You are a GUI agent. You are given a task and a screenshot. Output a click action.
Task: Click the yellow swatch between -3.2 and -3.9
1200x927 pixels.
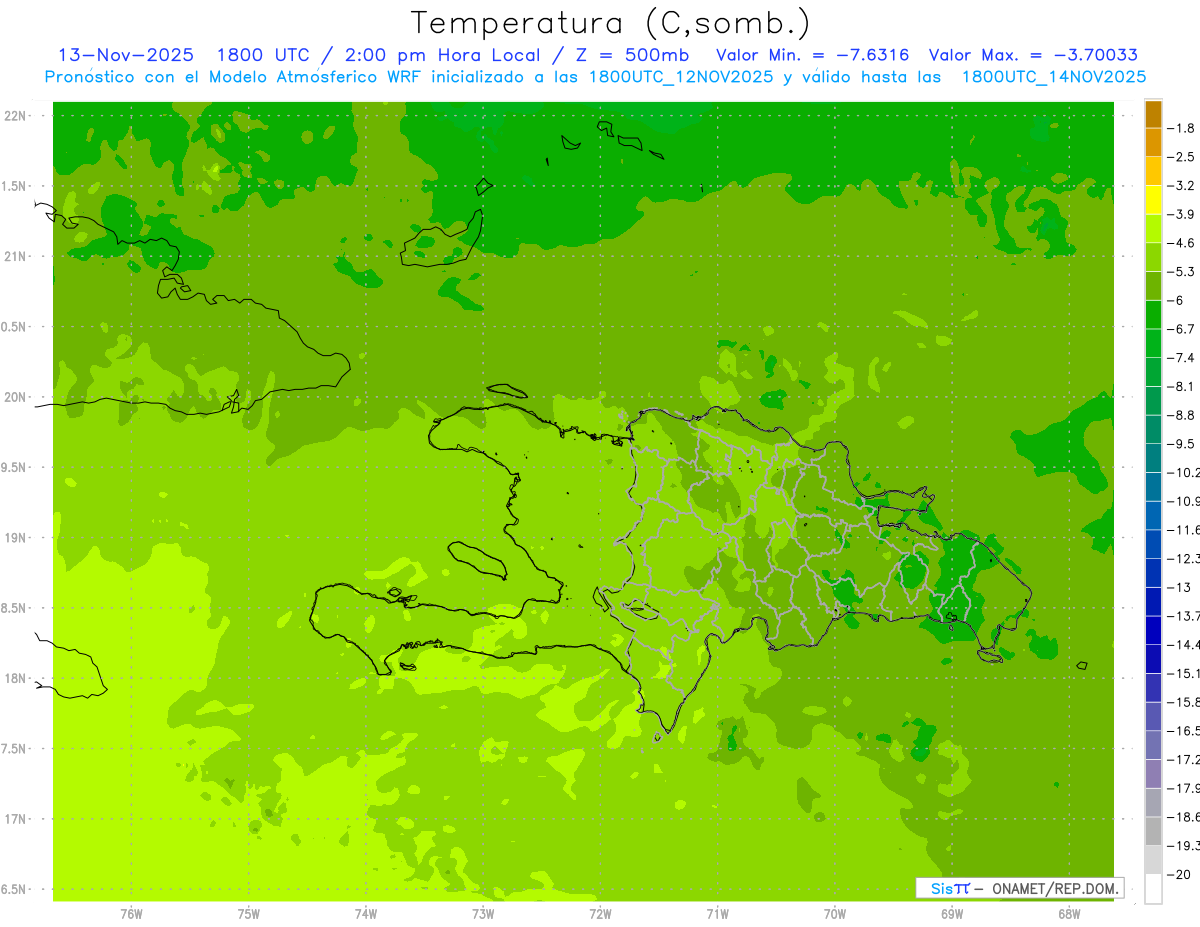point(1153,200)
